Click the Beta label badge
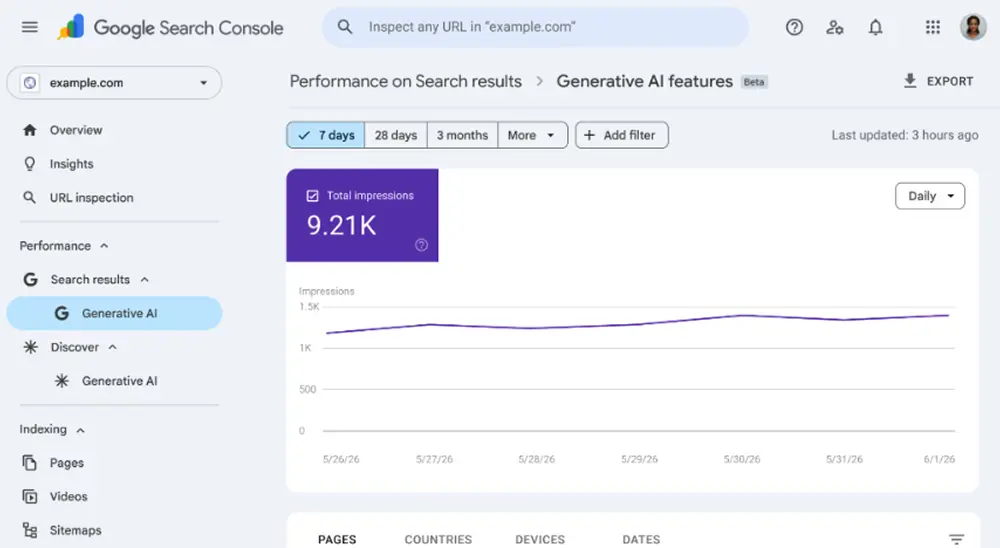Screen dimensions: 1000x548 click(x=754, y=82)
